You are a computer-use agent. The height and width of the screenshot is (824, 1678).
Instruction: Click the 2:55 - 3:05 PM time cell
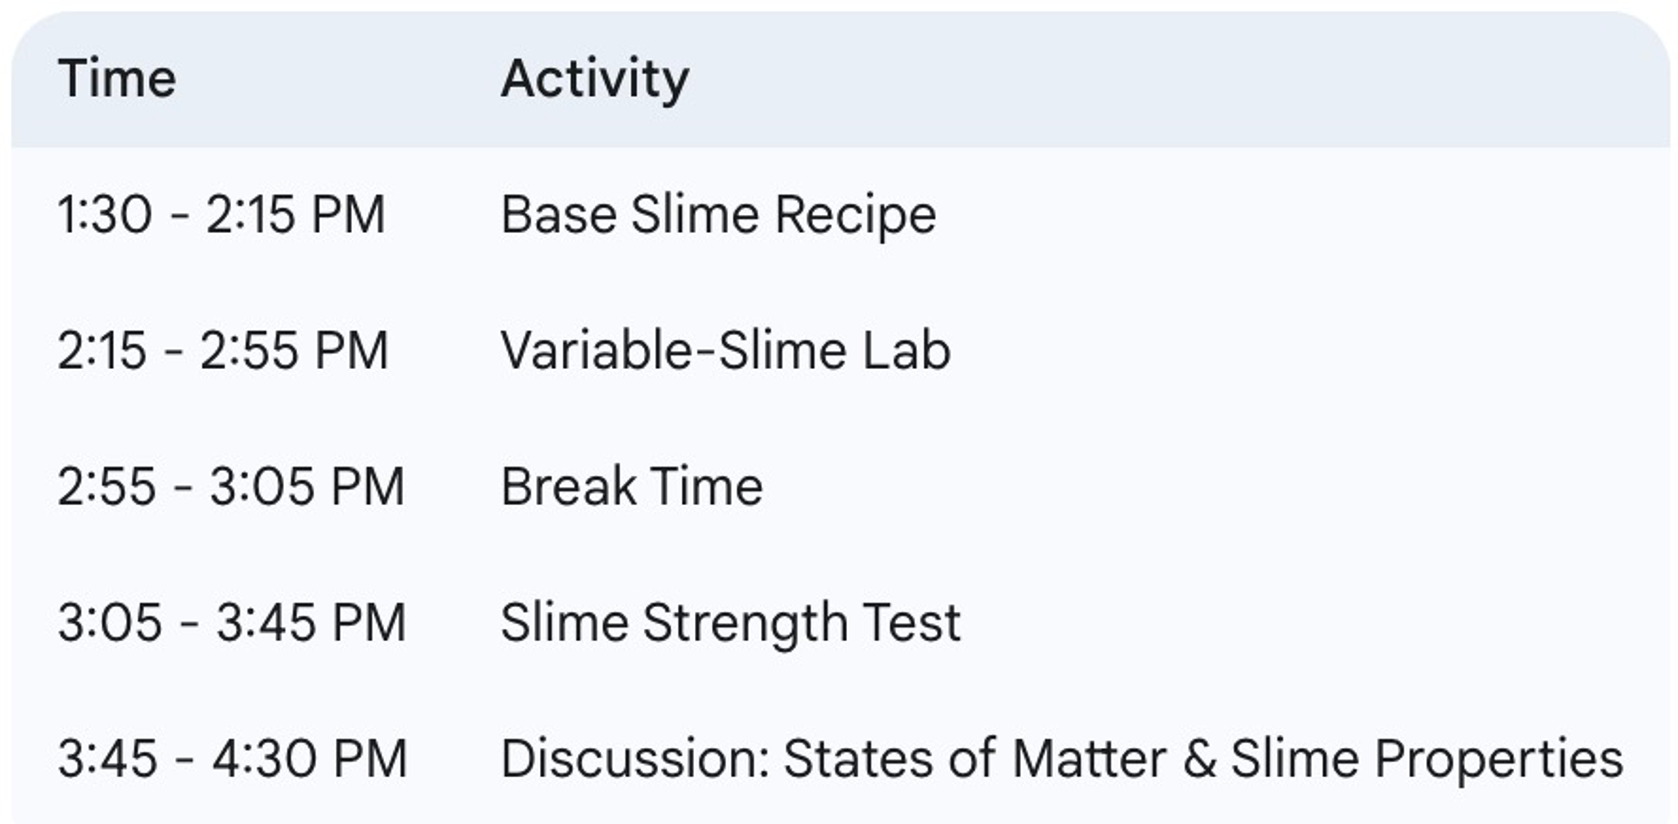coord(231,487)
